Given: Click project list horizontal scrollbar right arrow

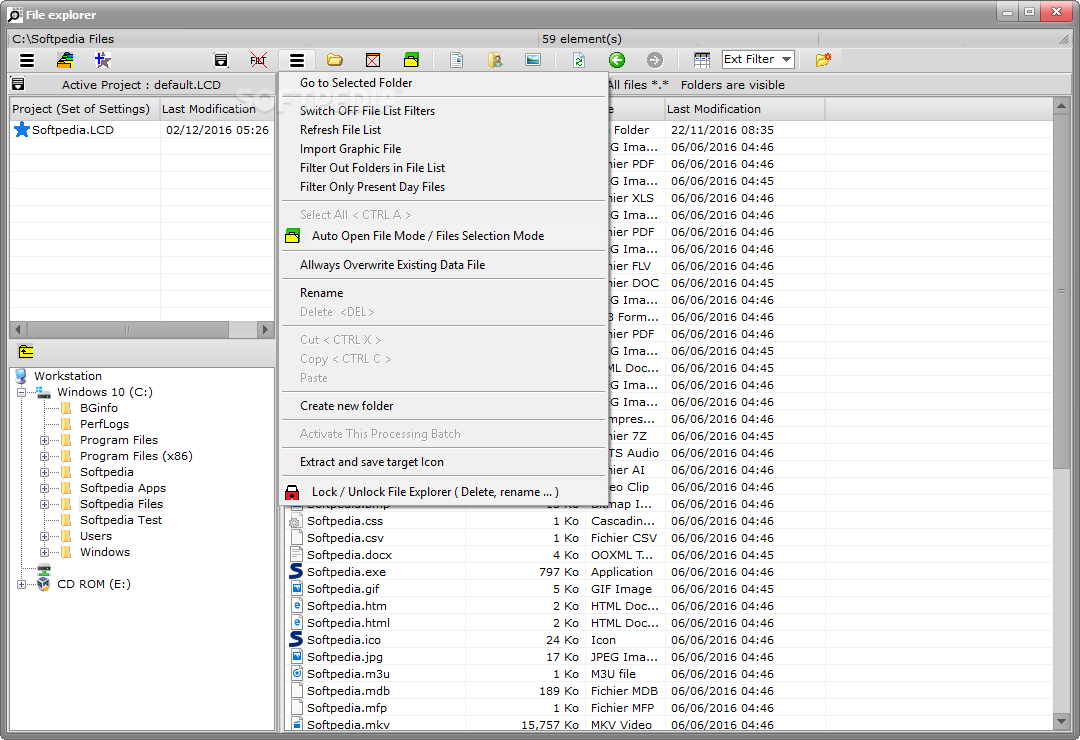Looking at the screenshot, I should [265, 329].
